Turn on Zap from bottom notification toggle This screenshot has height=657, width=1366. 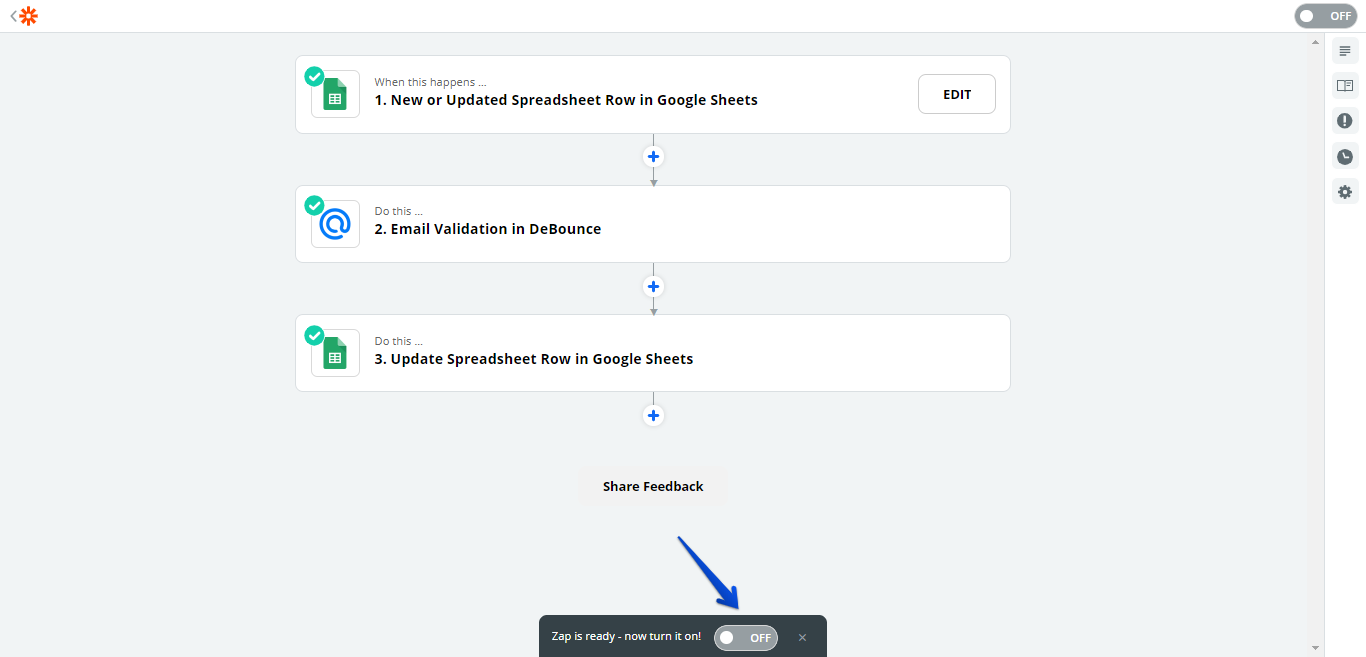[745, 637]
